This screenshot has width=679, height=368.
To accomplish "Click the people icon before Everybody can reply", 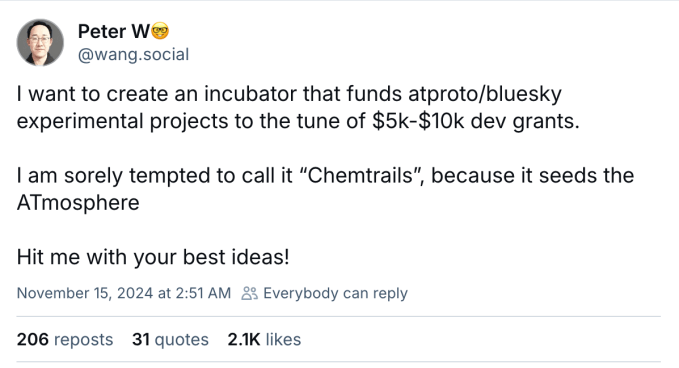I will click(249, 294).
